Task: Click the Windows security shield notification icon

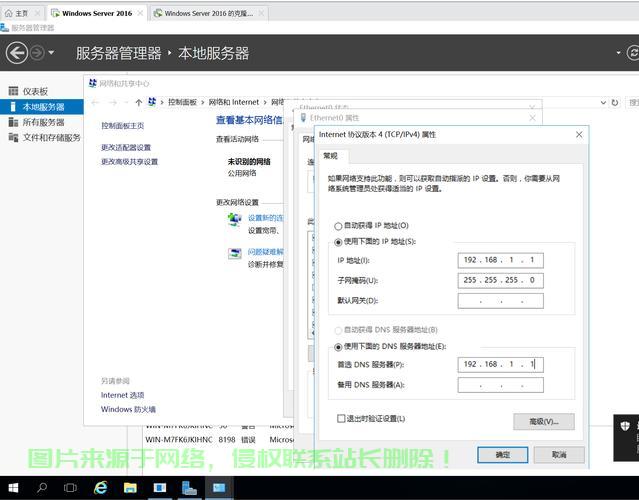Action: [625, 426]
